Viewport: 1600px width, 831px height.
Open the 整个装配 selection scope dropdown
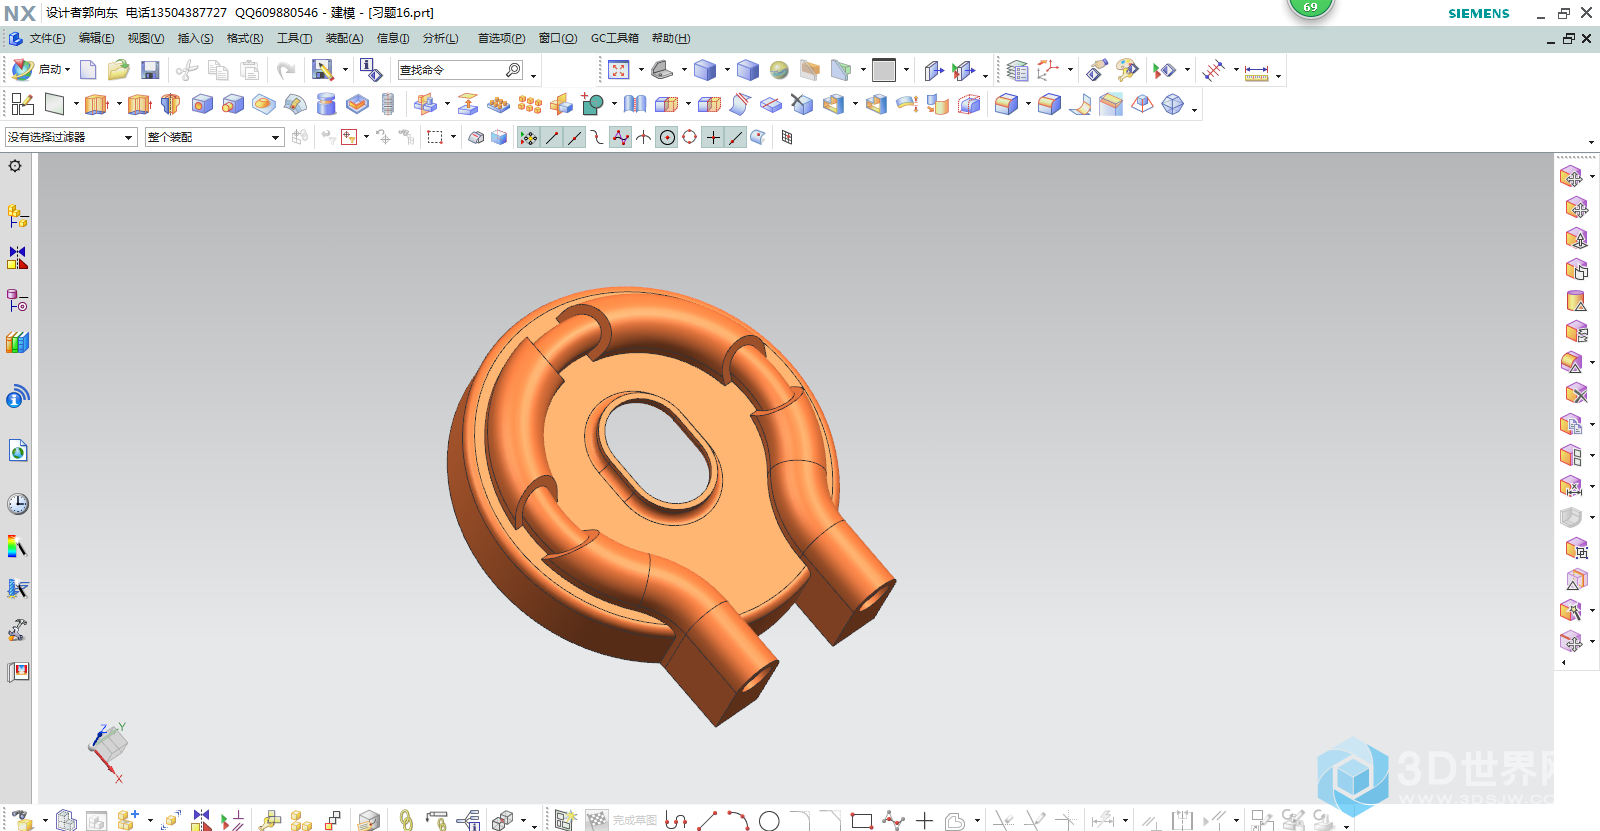tap(214, 138)
